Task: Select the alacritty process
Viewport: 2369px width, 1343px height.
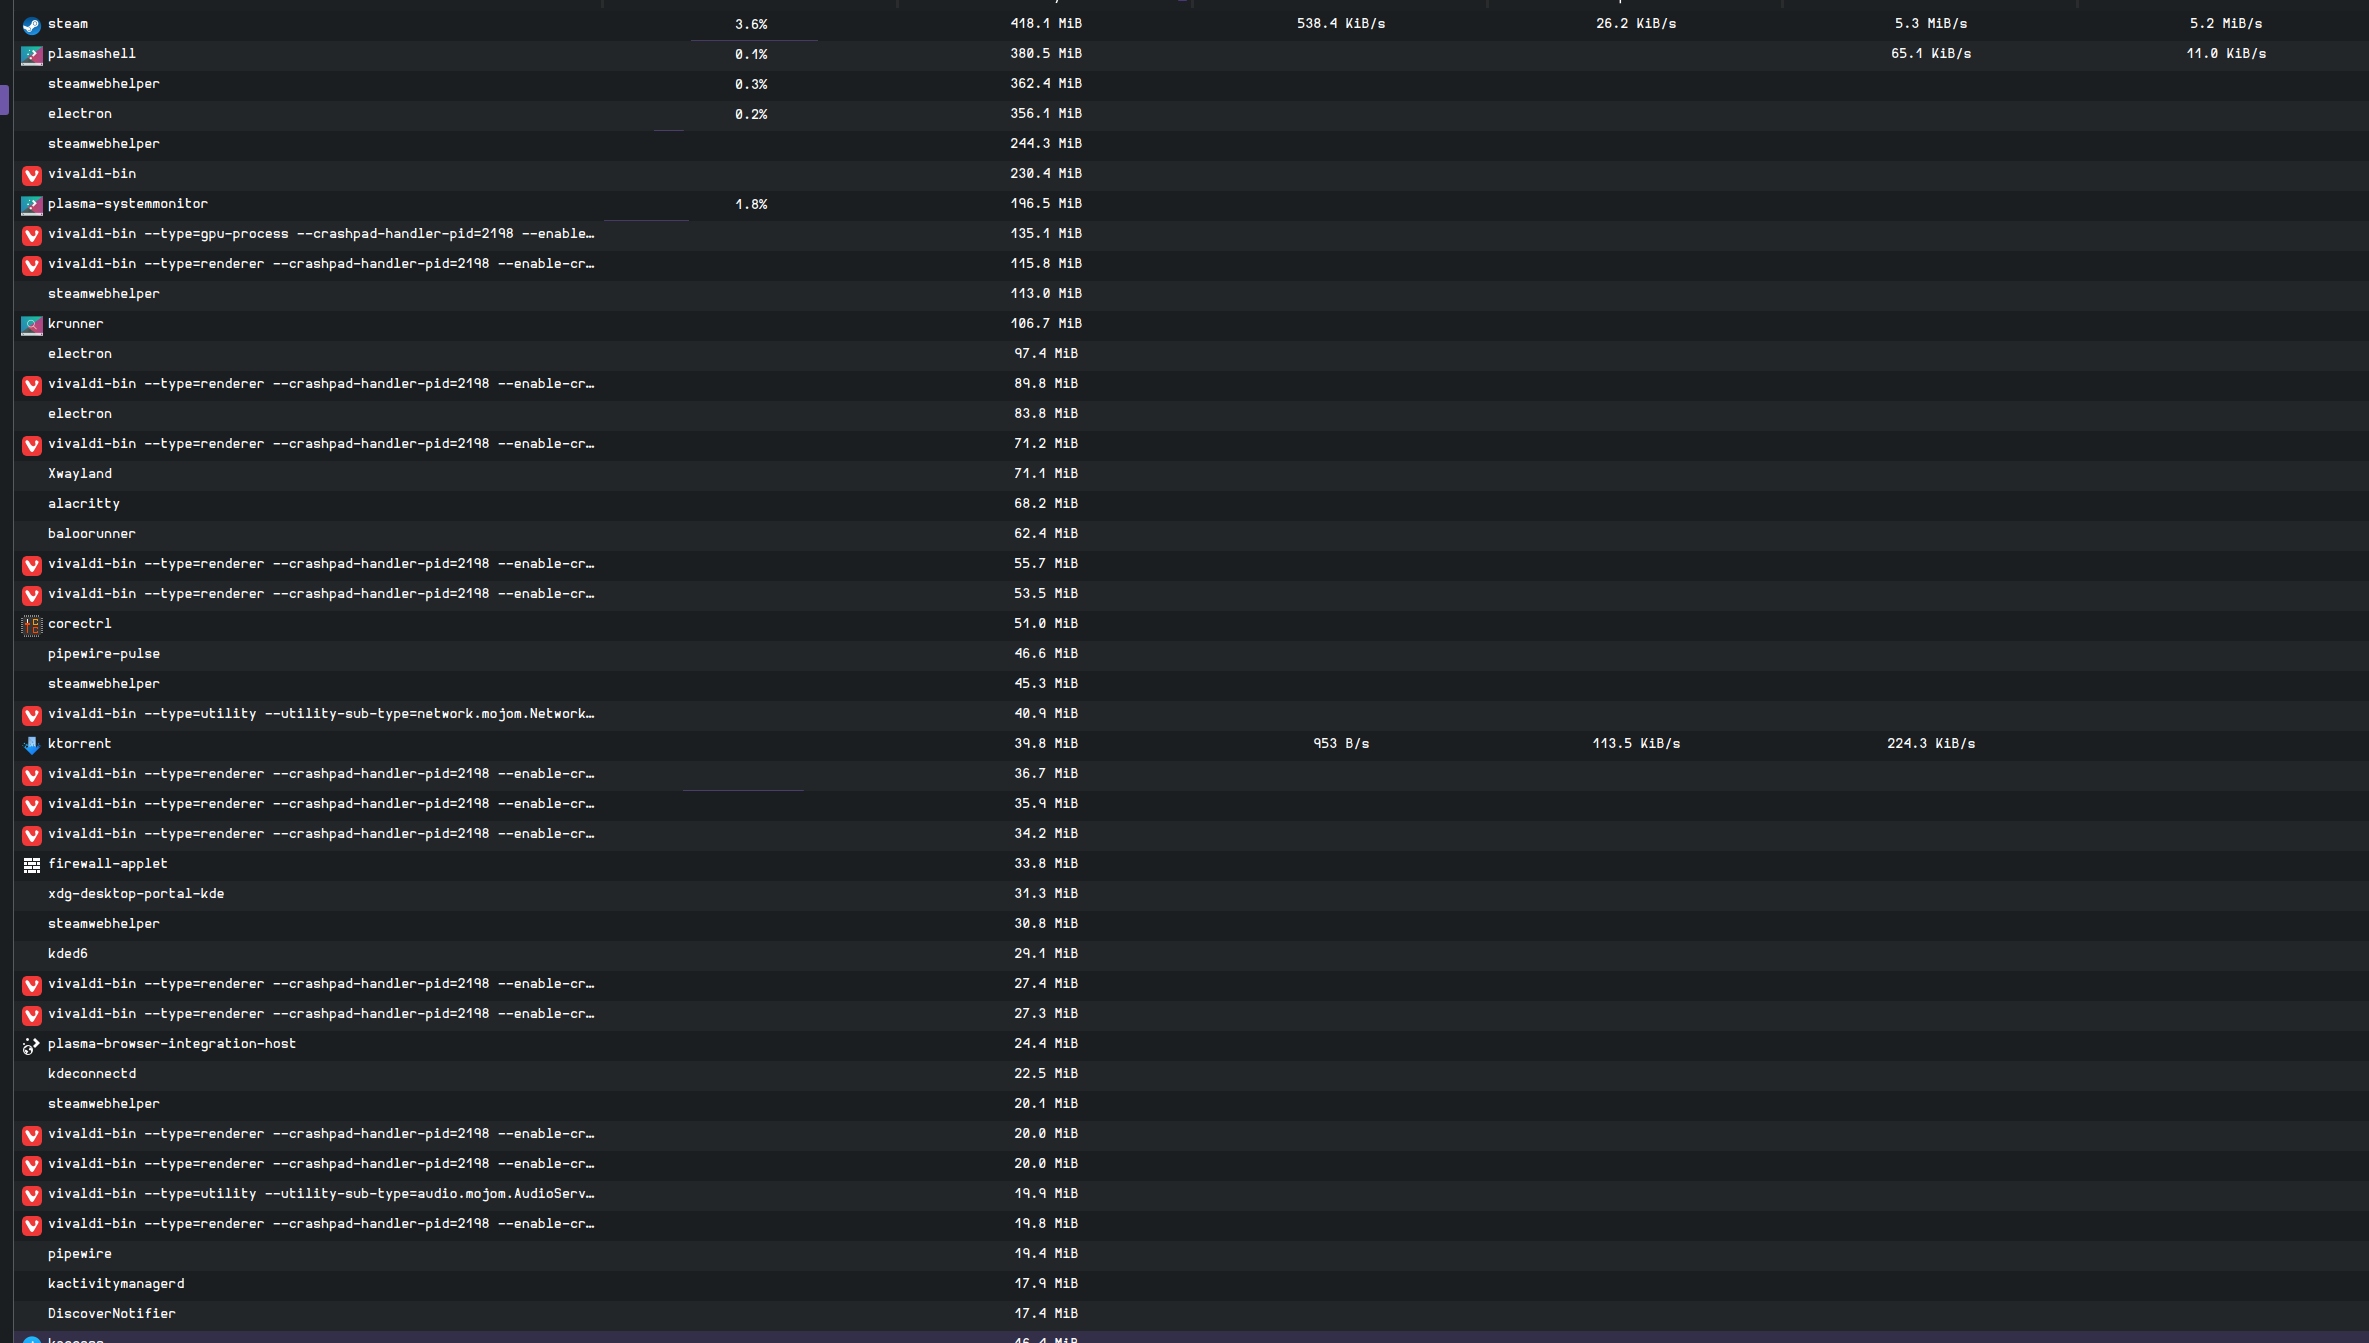Action: pyautogui.click(x=84, y=503)
